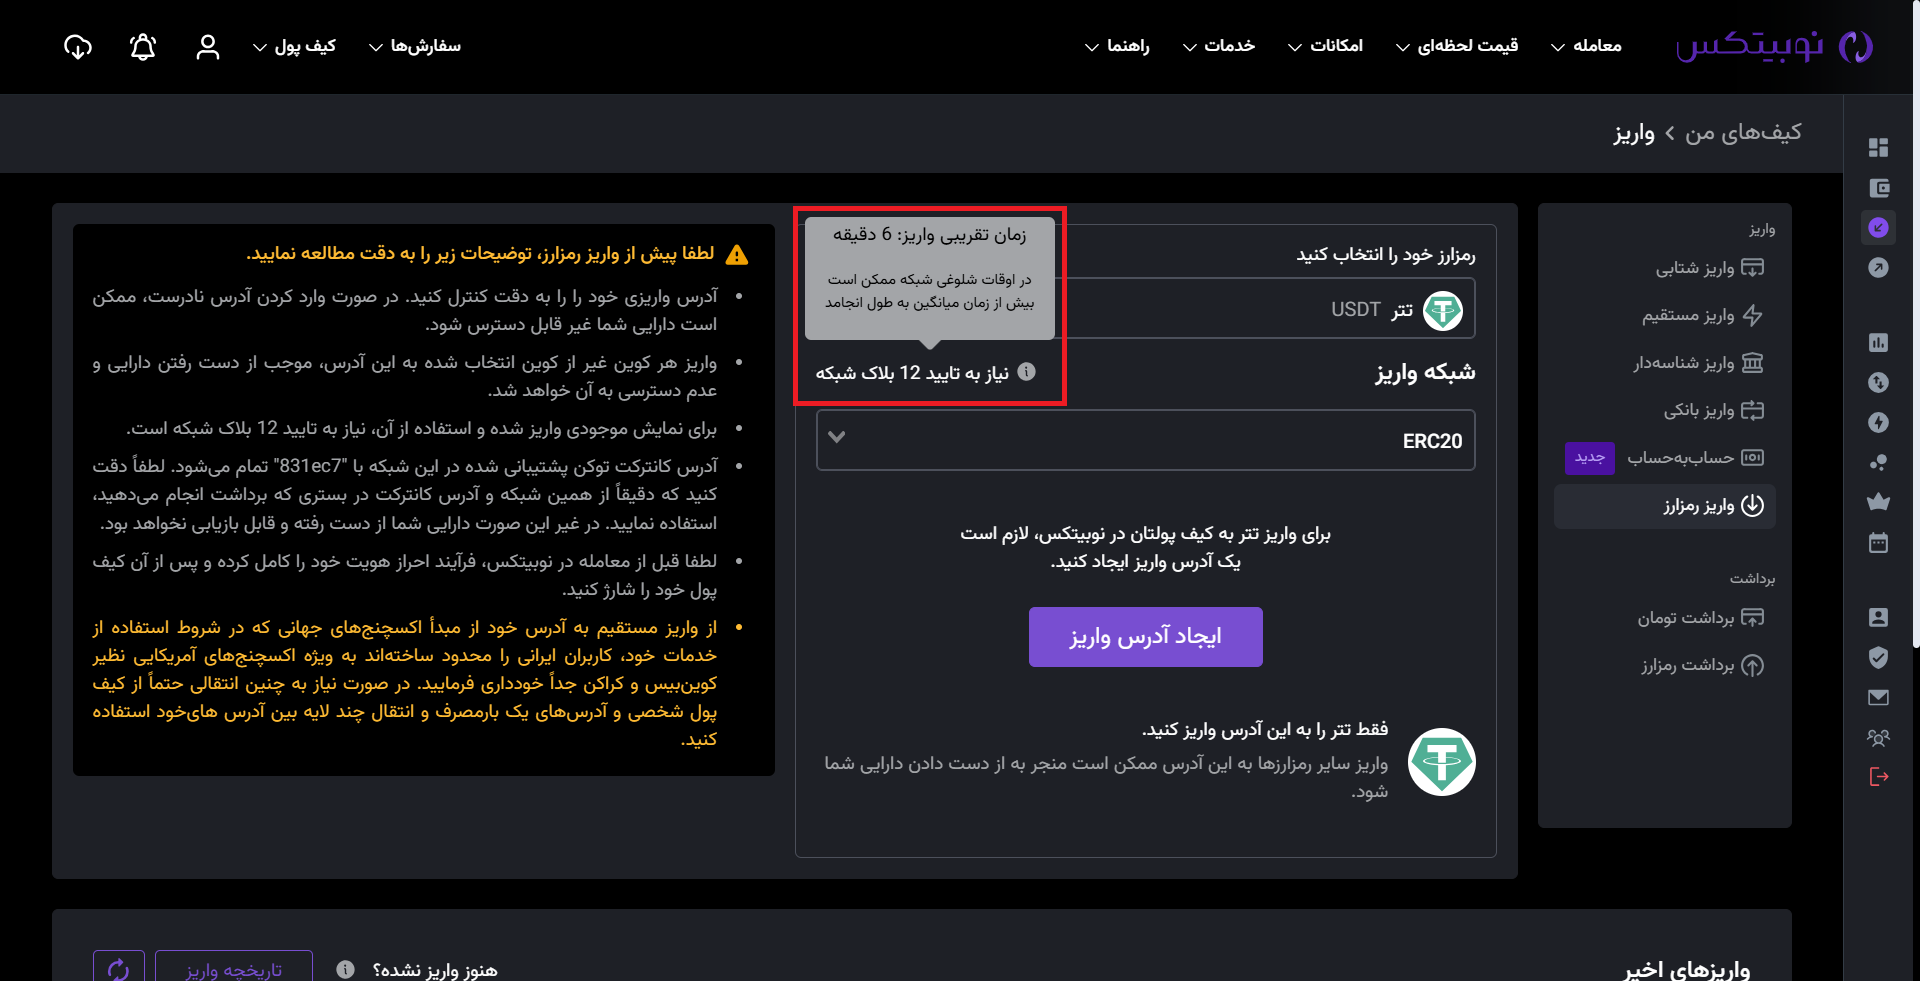Click the کیف‌های من breadcrumb link

pyautogui.click(x=1743, y=132)
